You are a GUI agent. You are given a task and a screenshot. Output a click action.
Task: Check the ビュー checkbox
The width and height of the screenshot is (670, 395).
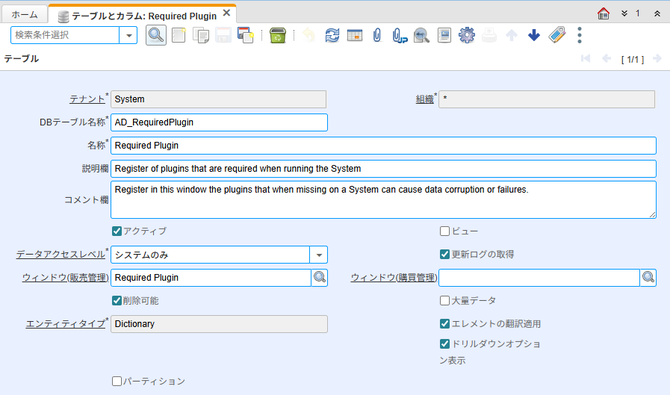tap(445, 231)
